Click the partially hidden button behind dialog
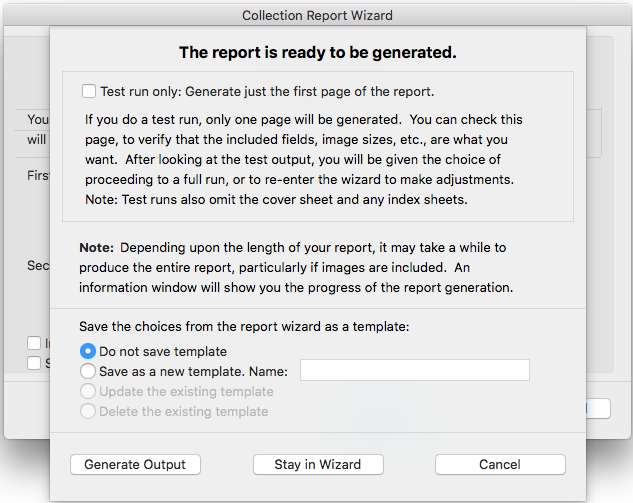The width and height of the screenshot is (633, 503). pos(598,408)
